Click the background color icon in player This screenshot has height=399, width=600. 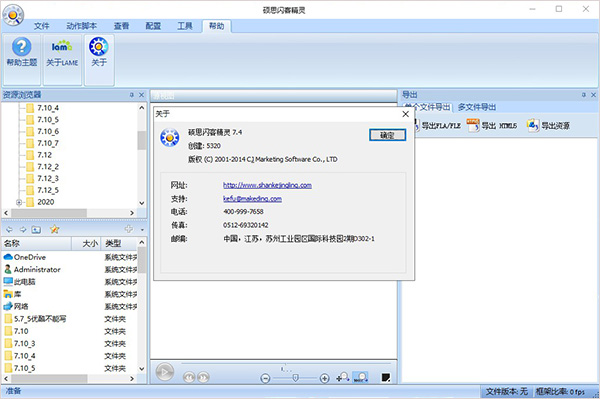point(386,378)
